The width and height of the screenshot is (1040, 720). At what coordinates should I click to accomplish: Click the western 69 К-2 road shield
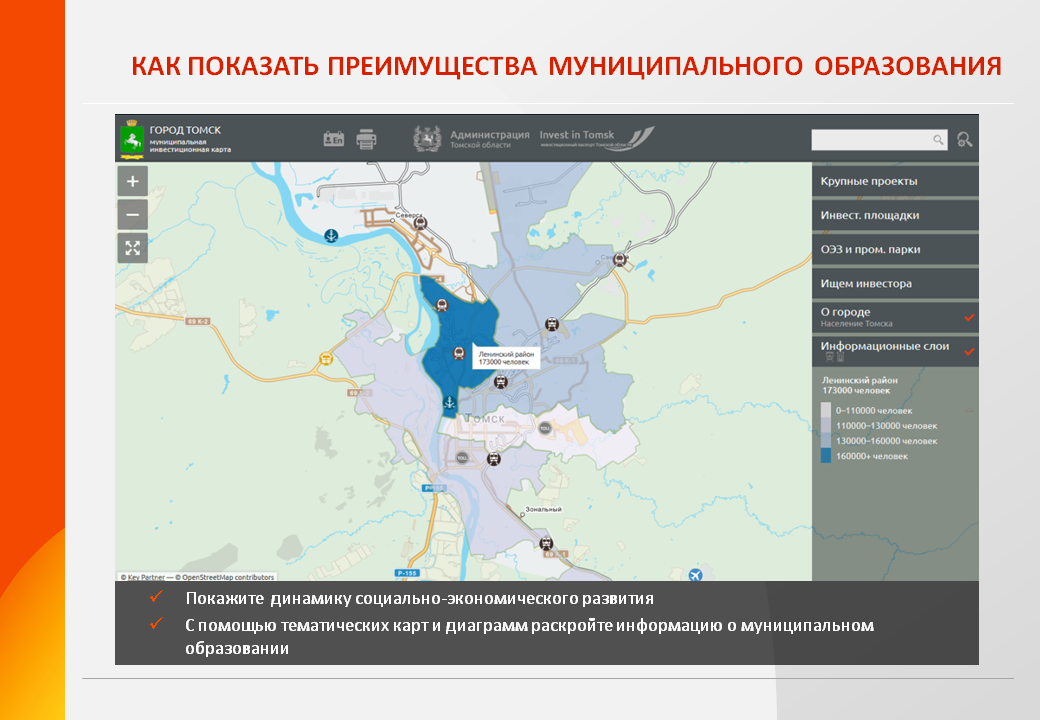coord(197,321)
